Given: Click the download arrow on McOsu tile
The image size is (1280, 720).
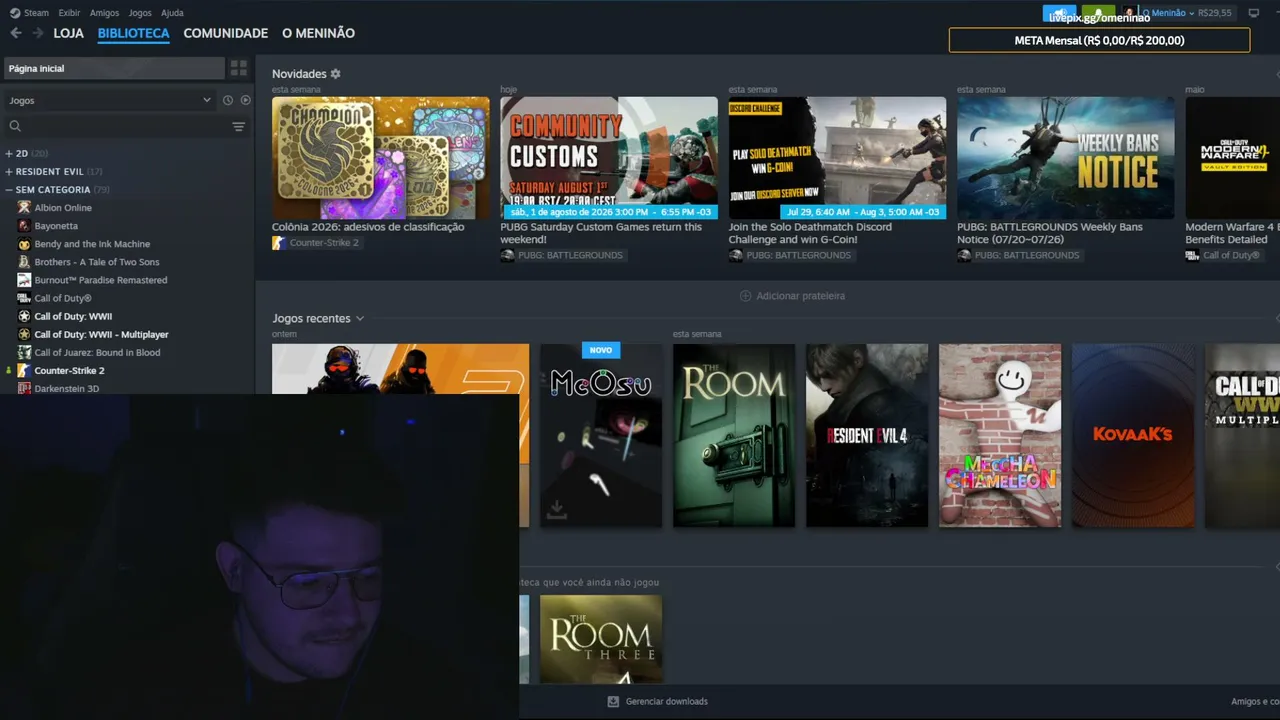Looking at the screenshot, I should 557,510.
